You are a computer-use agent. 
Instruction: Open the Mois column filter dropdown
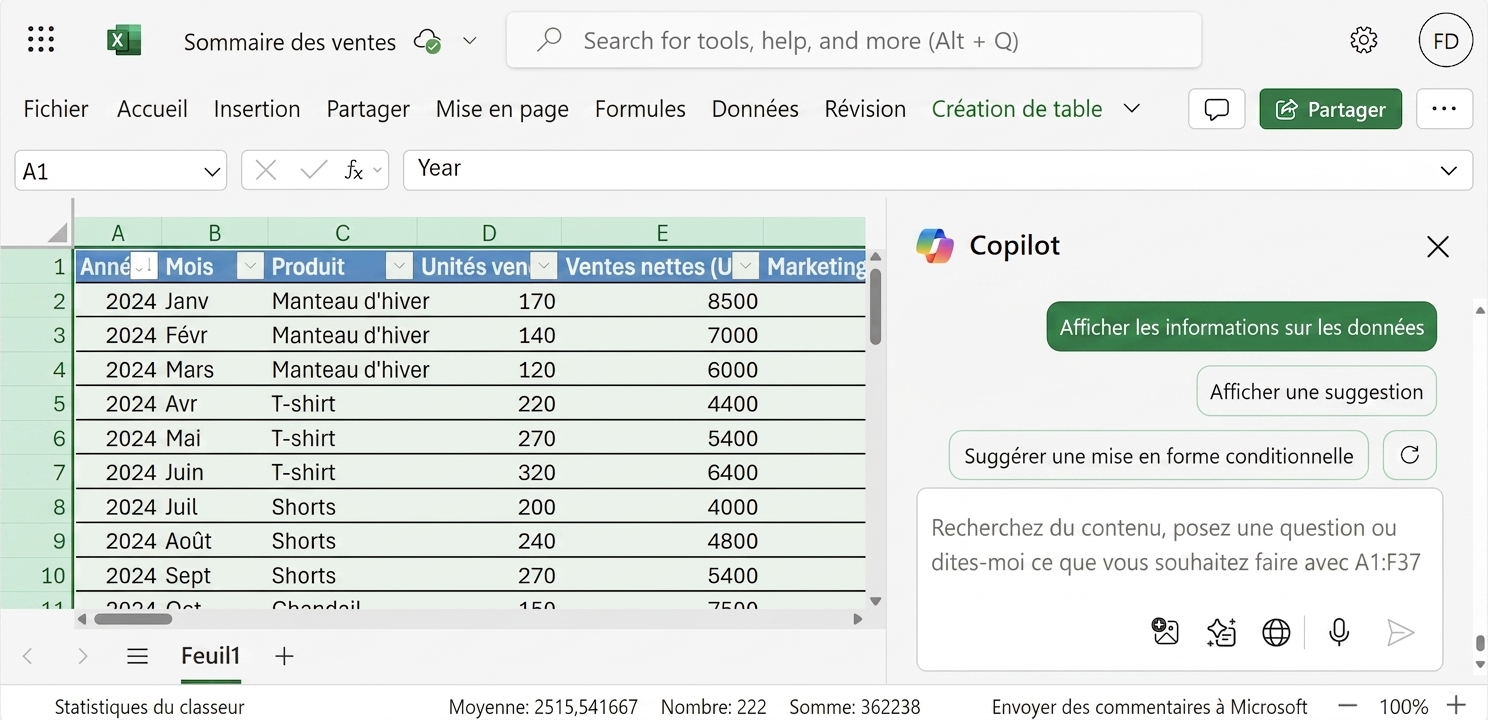[x=250, y=266]
